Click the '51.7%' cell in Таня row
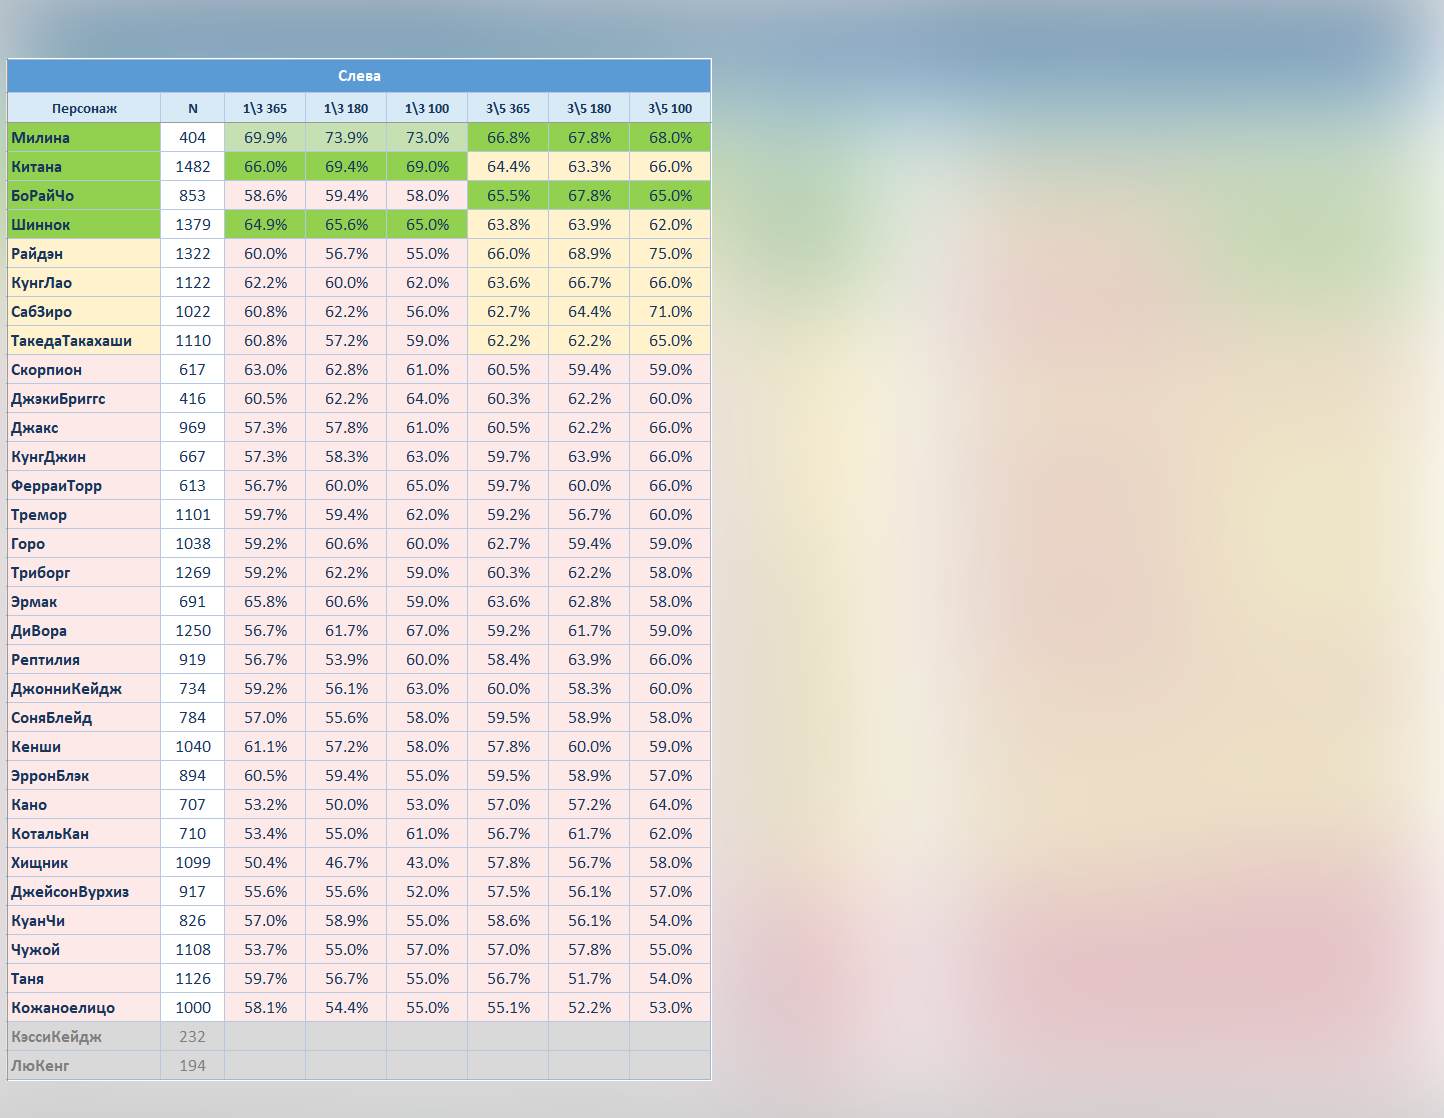The image size is (1444, 1118). (x=589, y=979)
